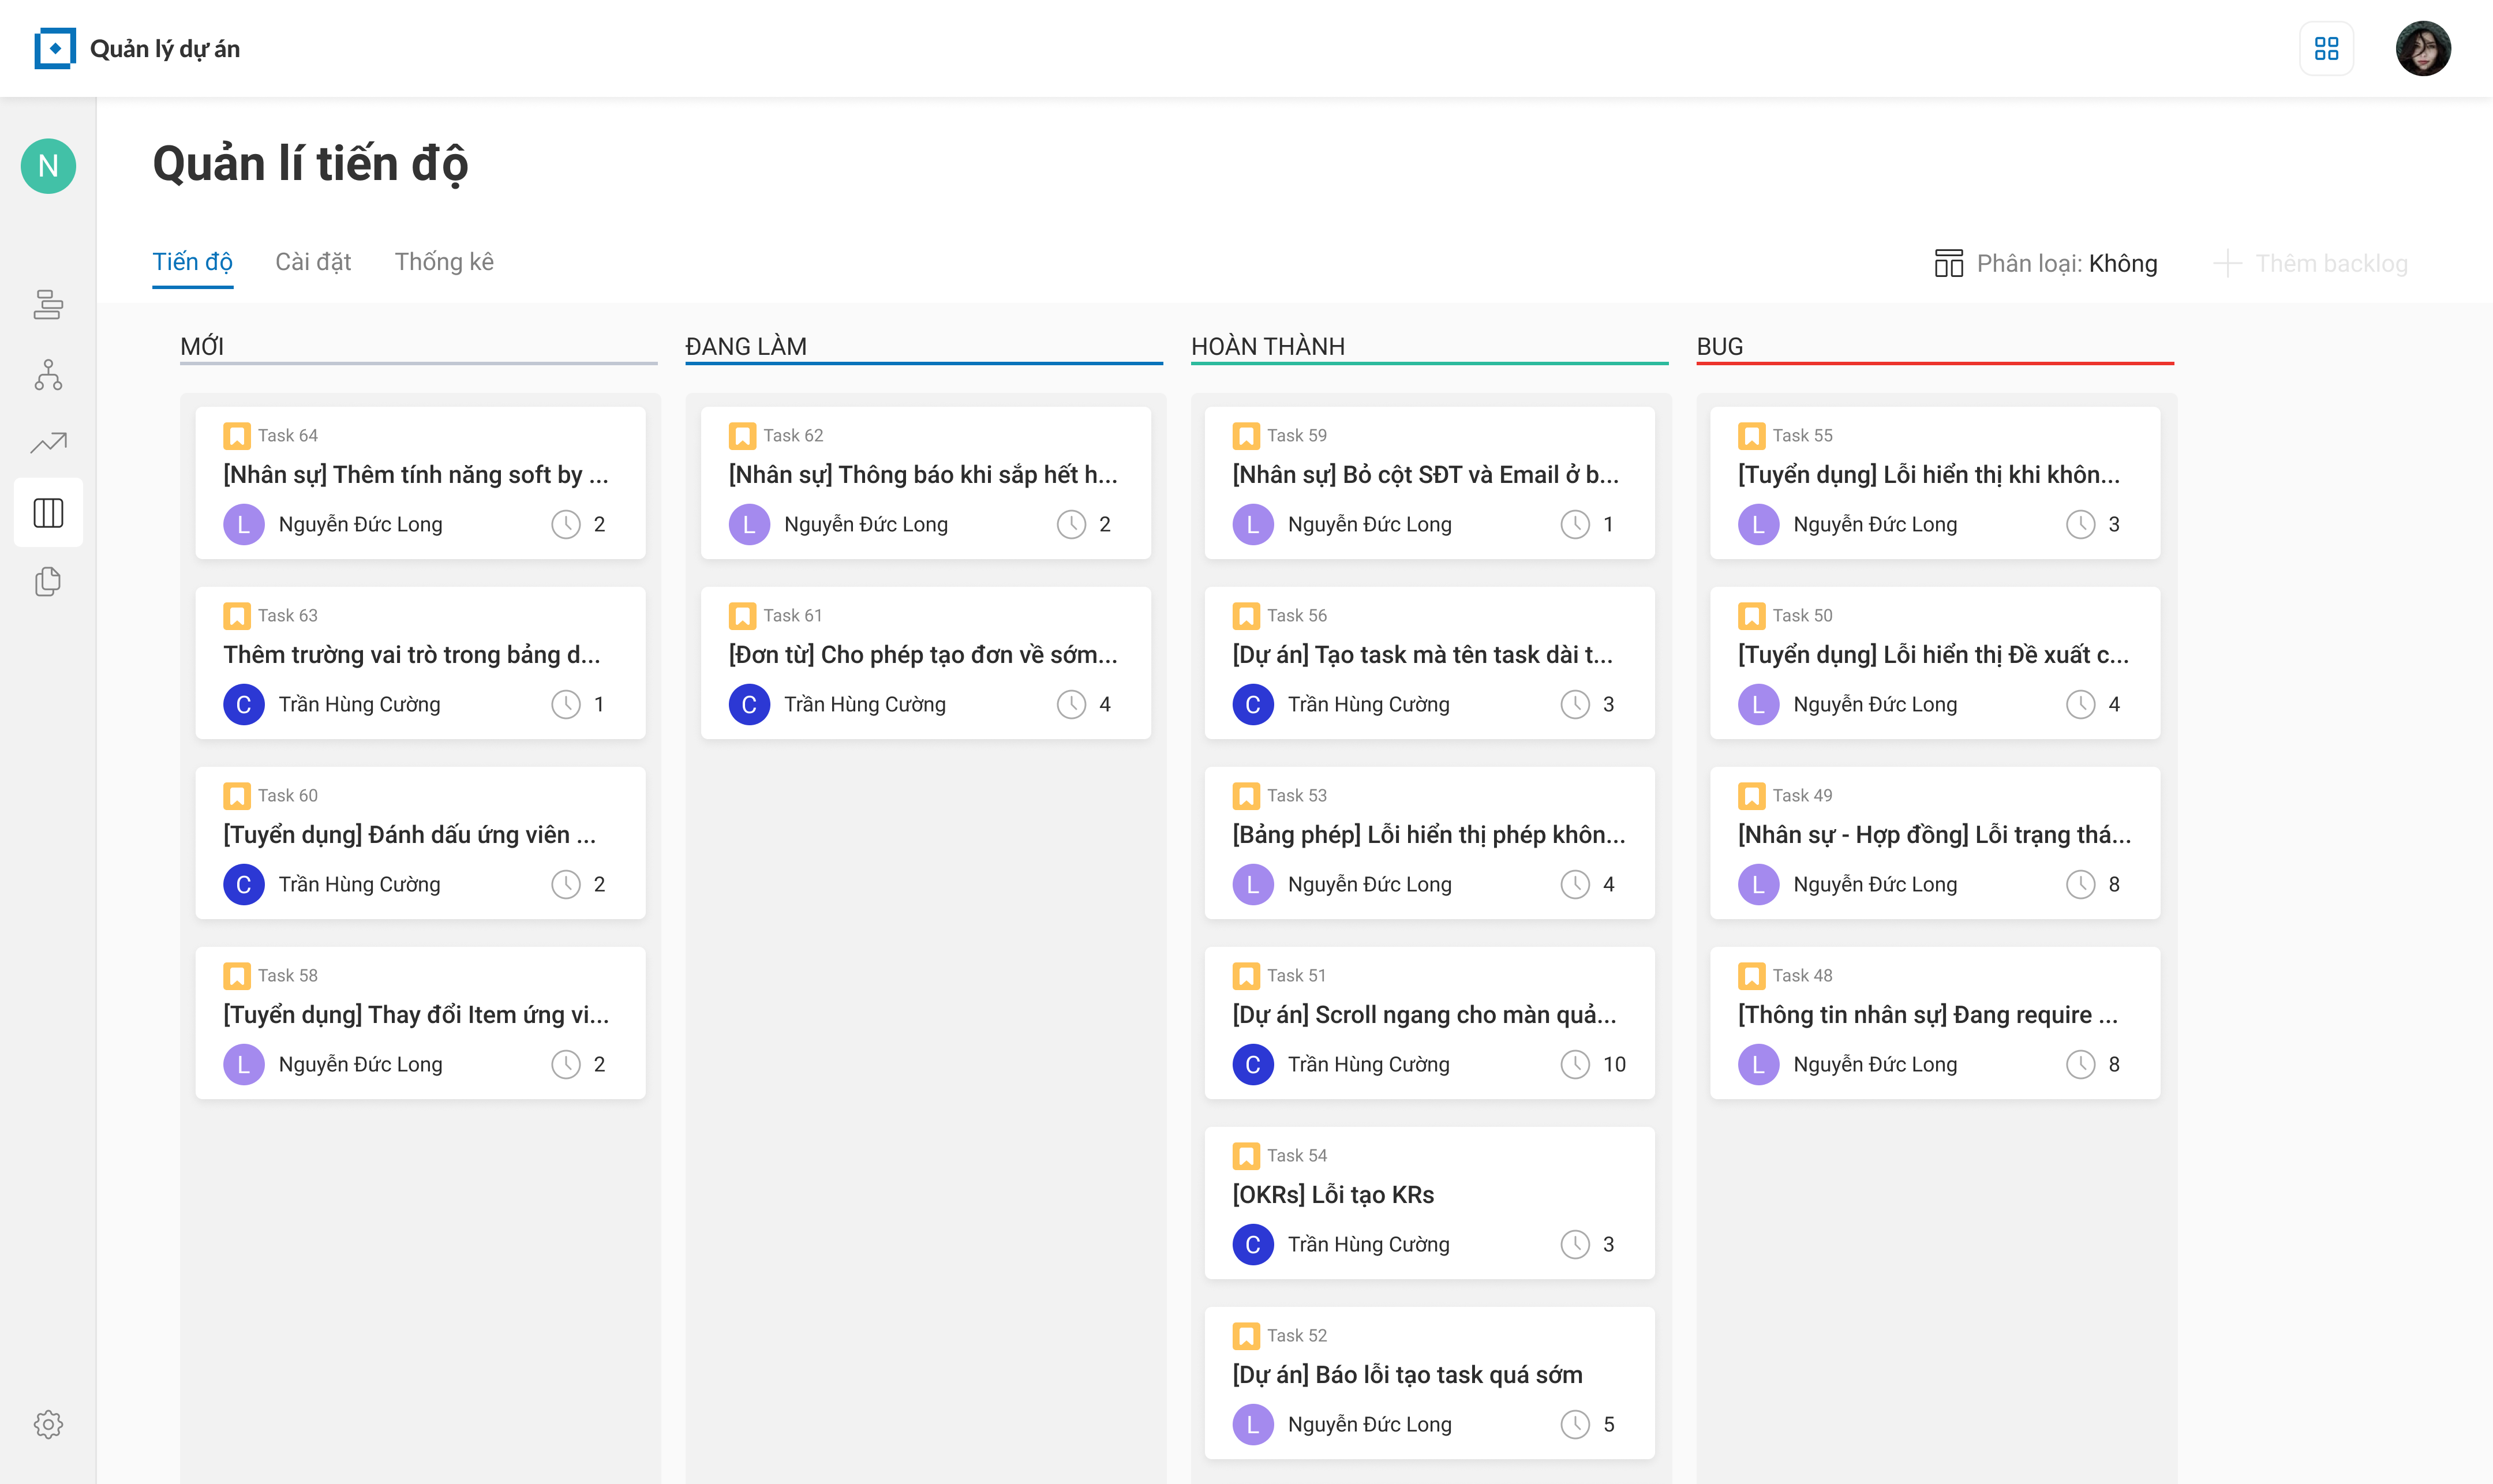Screen dimensions: 2493x1484
Task: Open the settings gear in sidebar
Action: point(48,1424)
